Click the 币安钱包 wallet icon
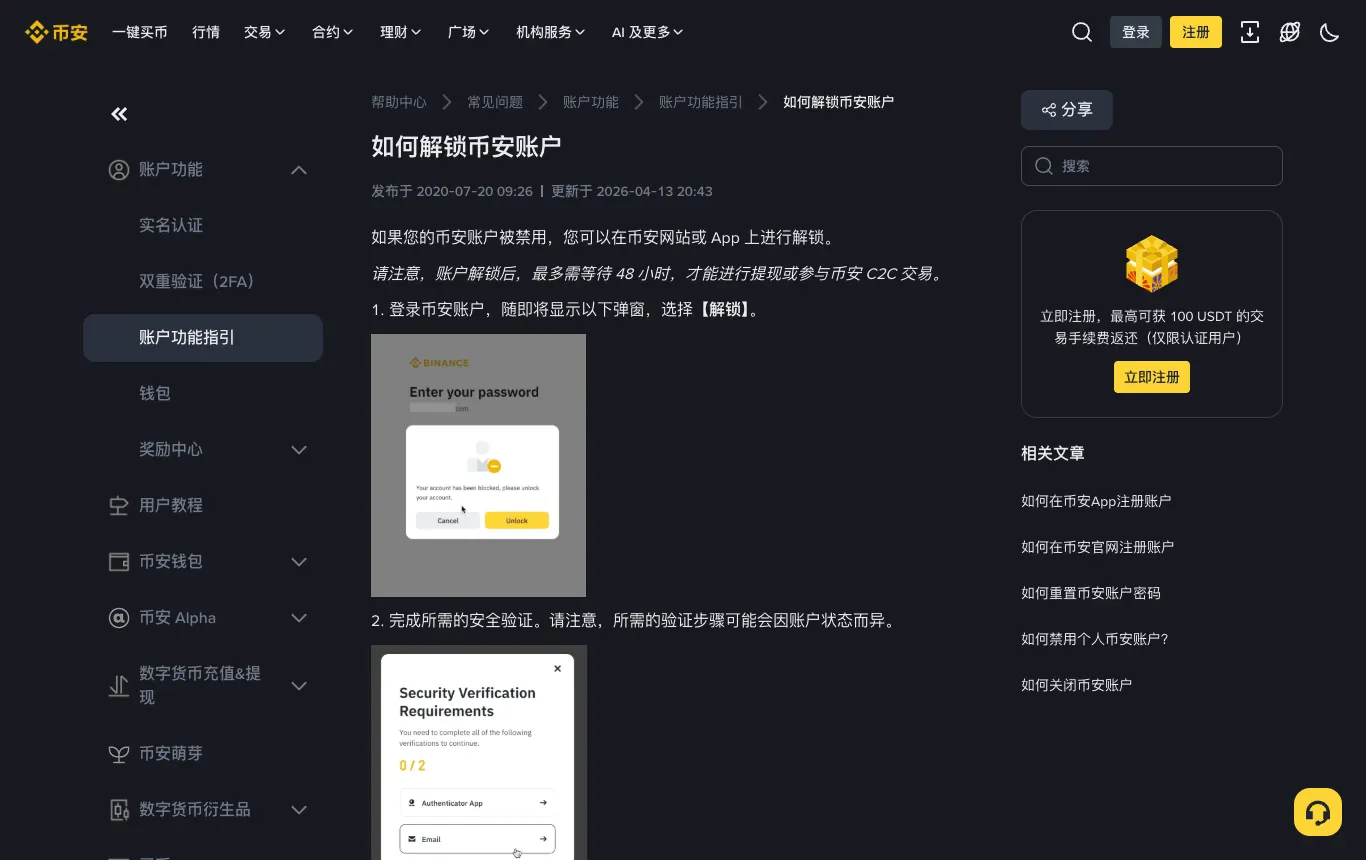The image size is (1366, 860). [x=119, y=562]
